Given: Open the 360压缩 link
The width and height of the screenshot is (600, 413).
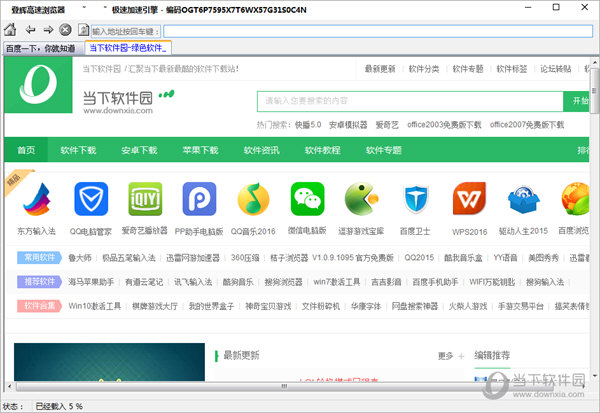Looking at the screenshot, I should point(245,258).
